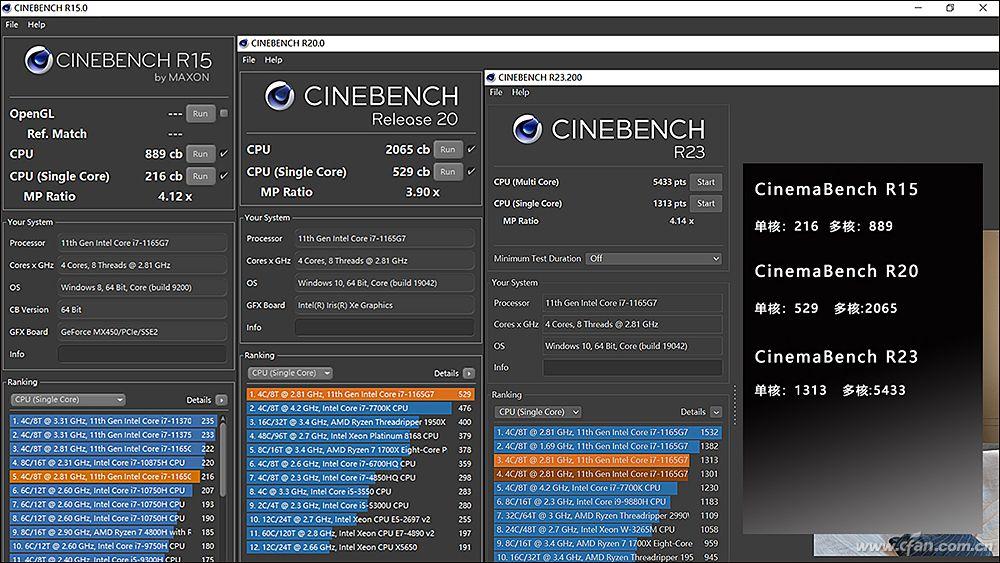1000x563 pixels.
Task: Start CPU (Multi Core) test in R23
Action: click(x=705, y=182)
